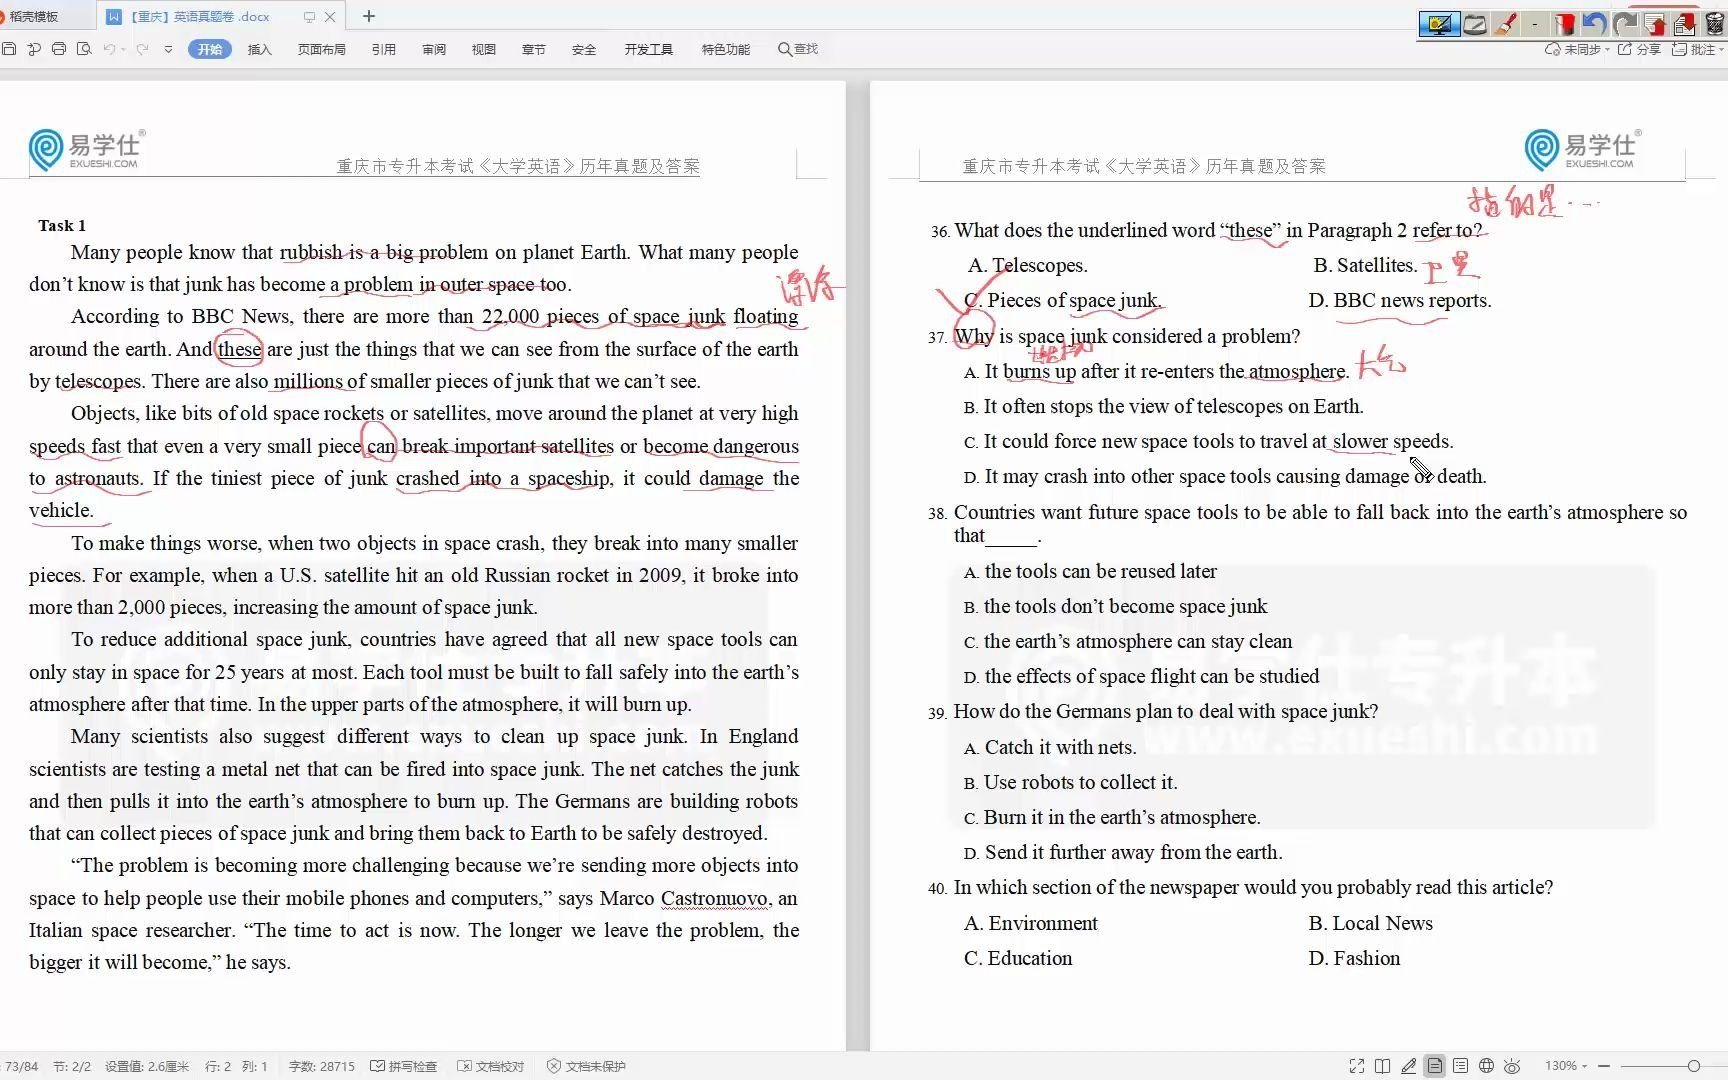The width and height of the screenshot is (1728, 1080).
Task: Click the 查找 (Find) search button
Action: pyautogui.click(x=798, y=49)
